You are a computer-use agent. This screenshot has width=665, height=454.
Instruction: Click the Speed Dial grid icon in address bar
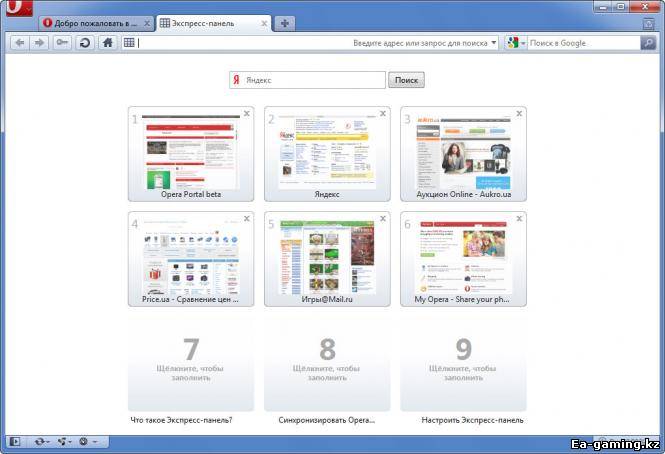(x=129, y=42)
